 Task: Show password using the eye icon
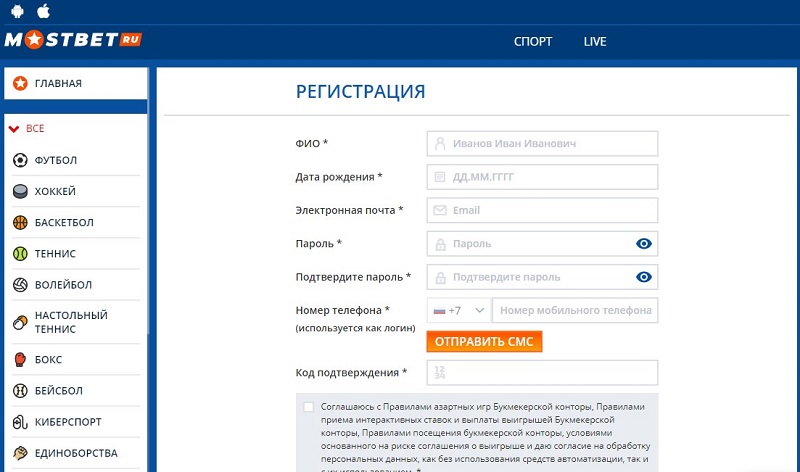(643, 243)
